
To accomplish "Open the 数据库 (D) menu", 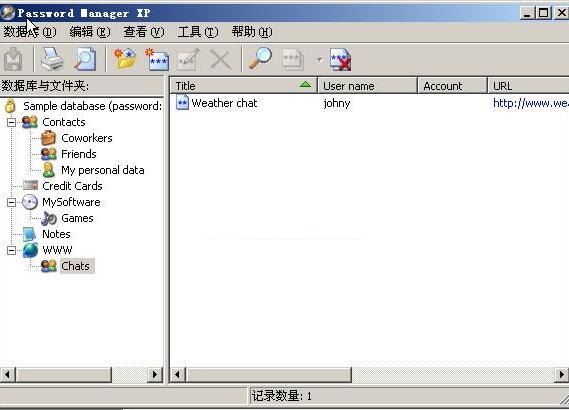I will 30,32.
